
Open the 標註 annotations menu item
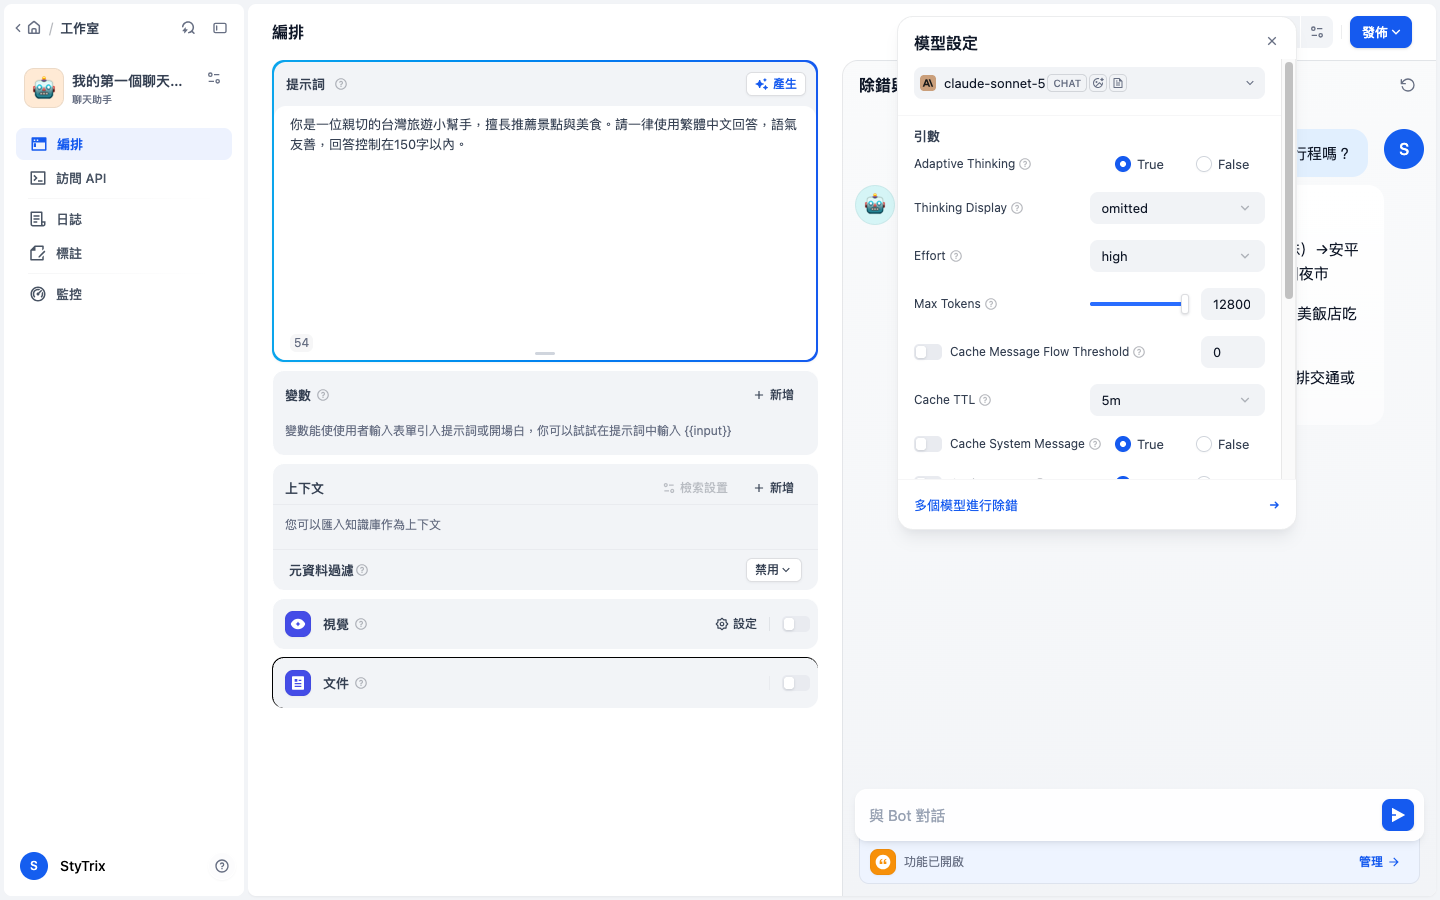124,253
